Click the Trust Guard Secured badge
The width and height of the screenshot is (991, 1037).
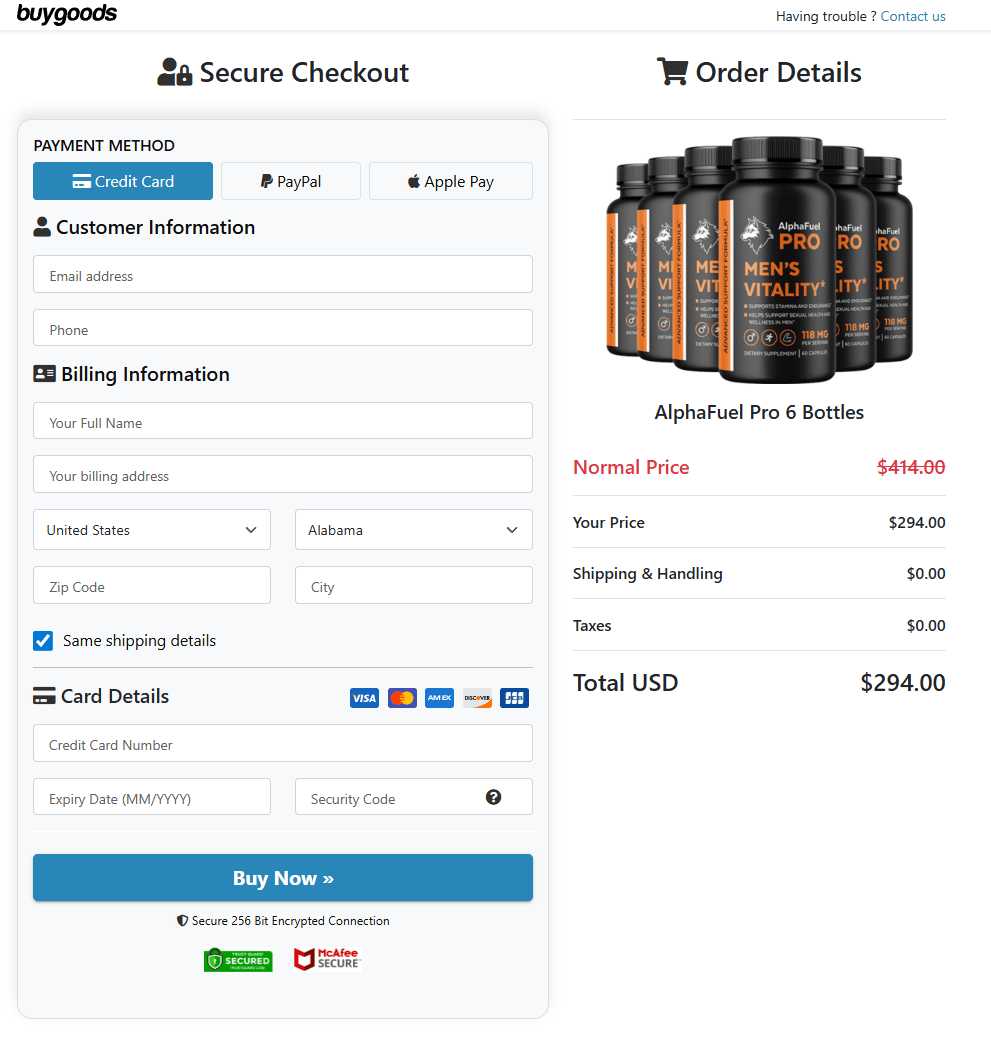pos(238,958)
